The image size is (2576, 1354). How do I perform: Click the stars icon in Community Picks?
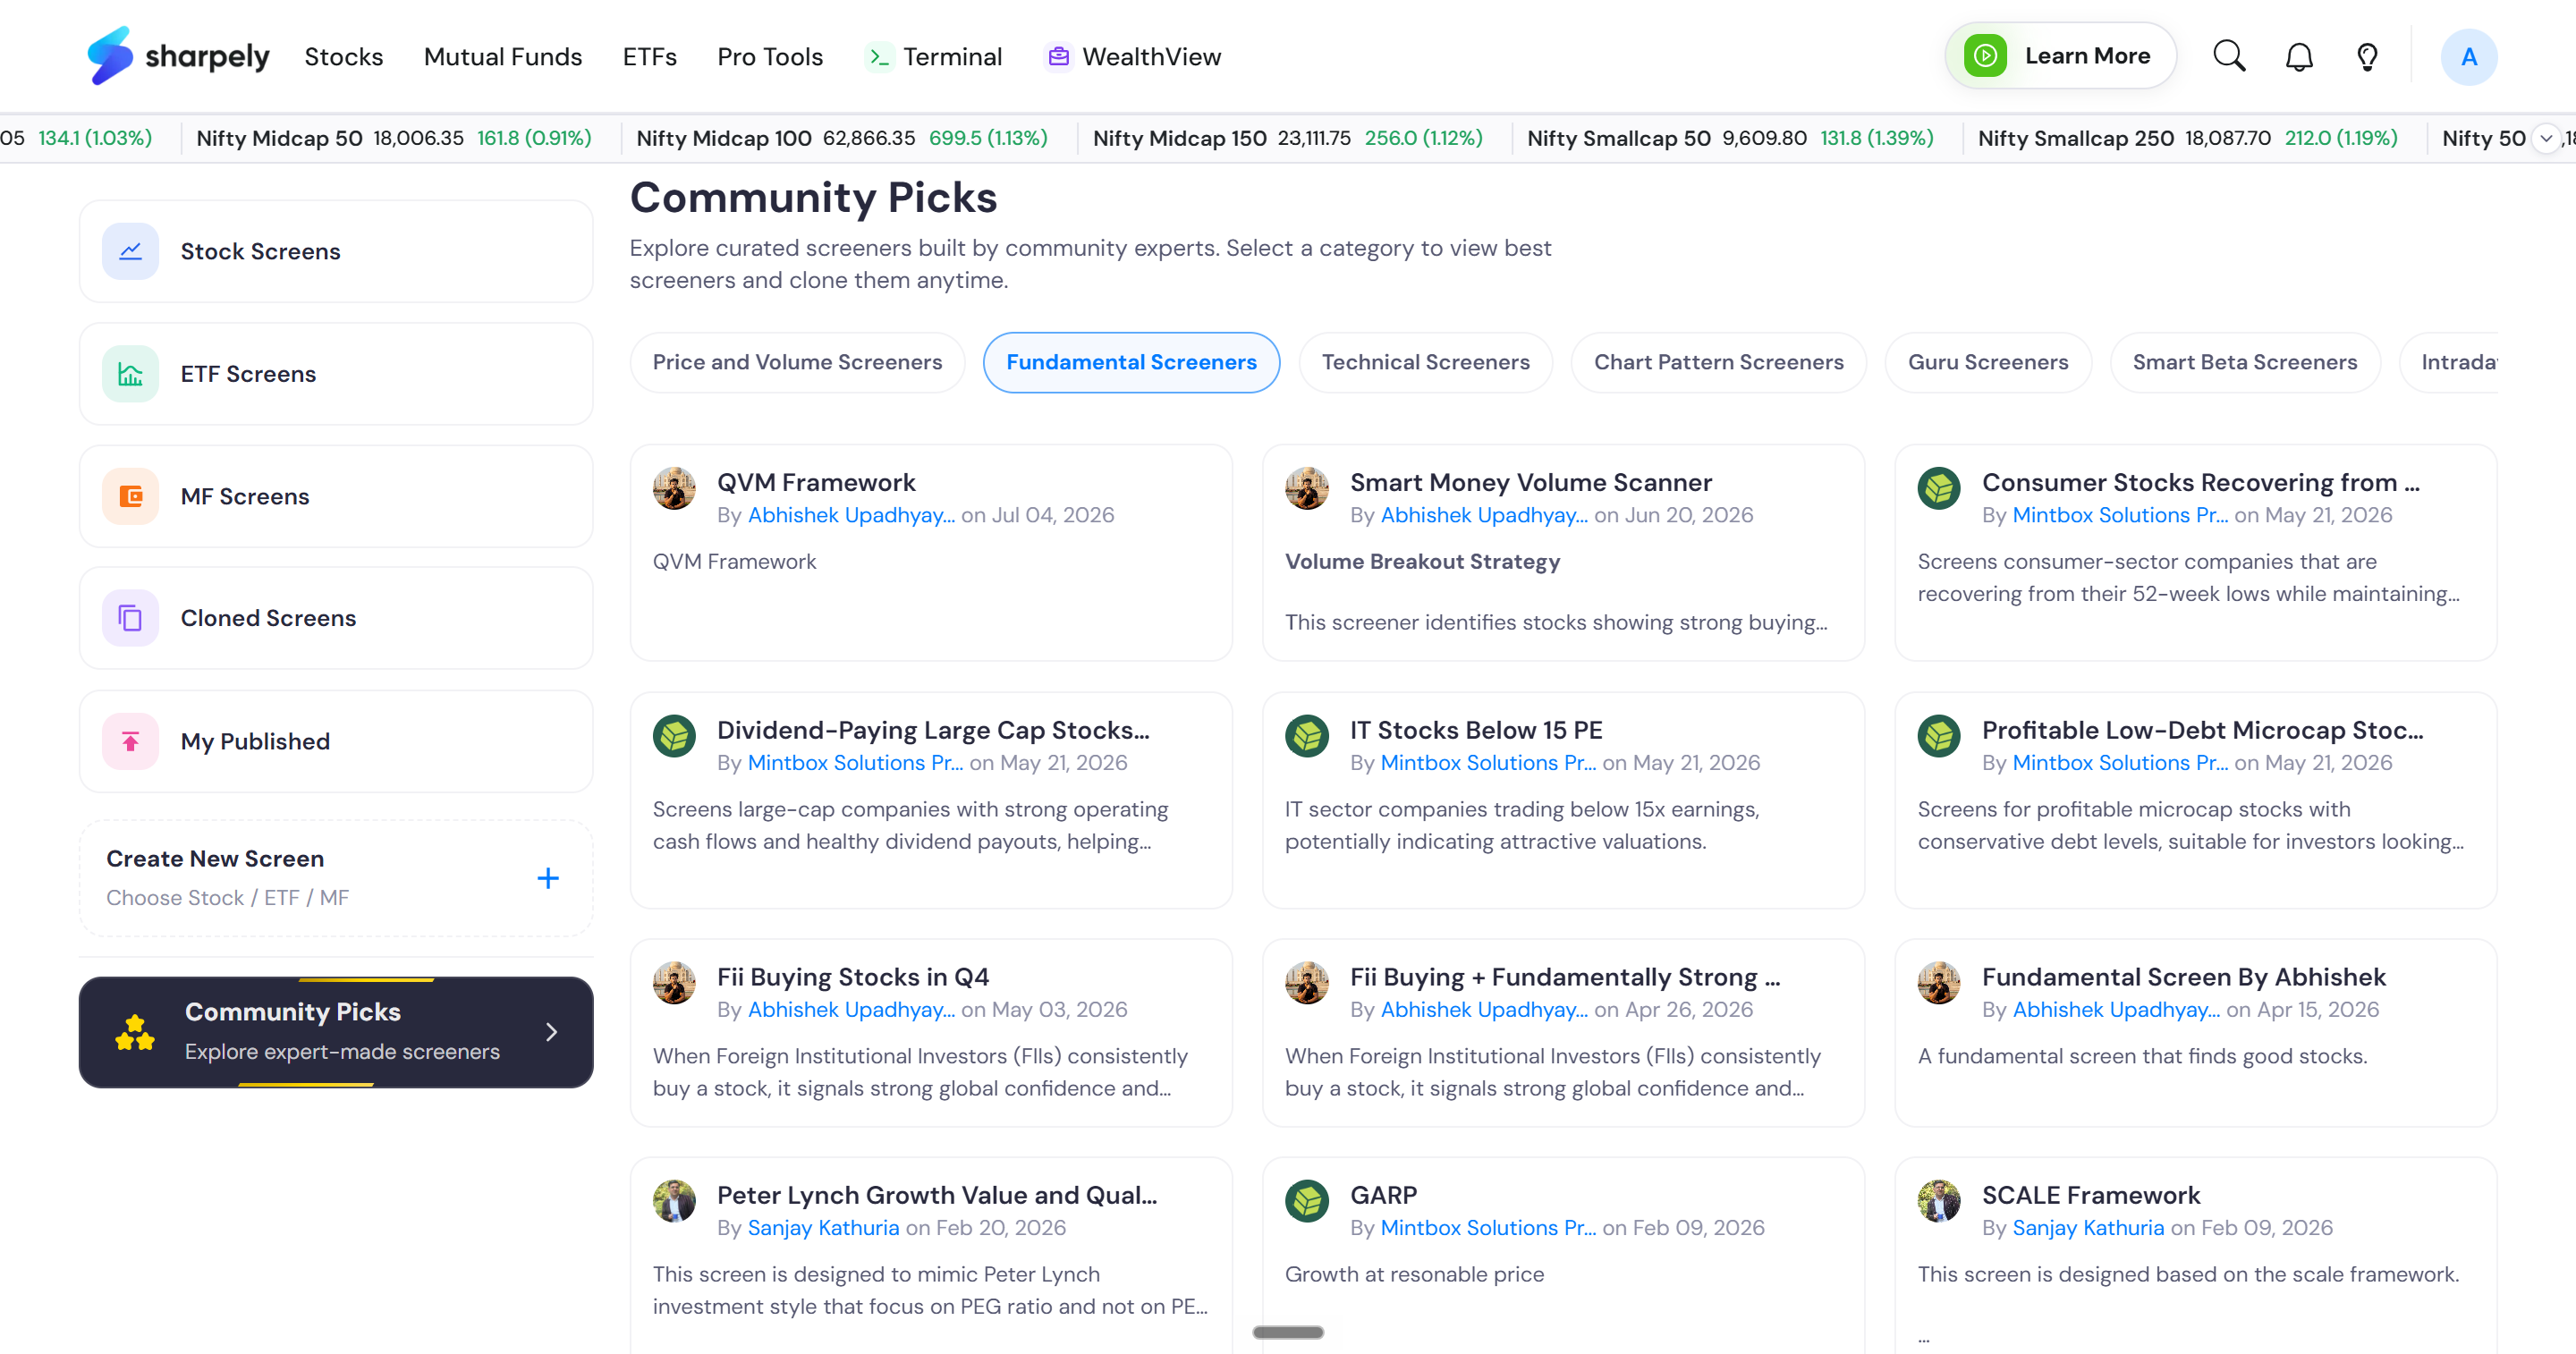135,1032
